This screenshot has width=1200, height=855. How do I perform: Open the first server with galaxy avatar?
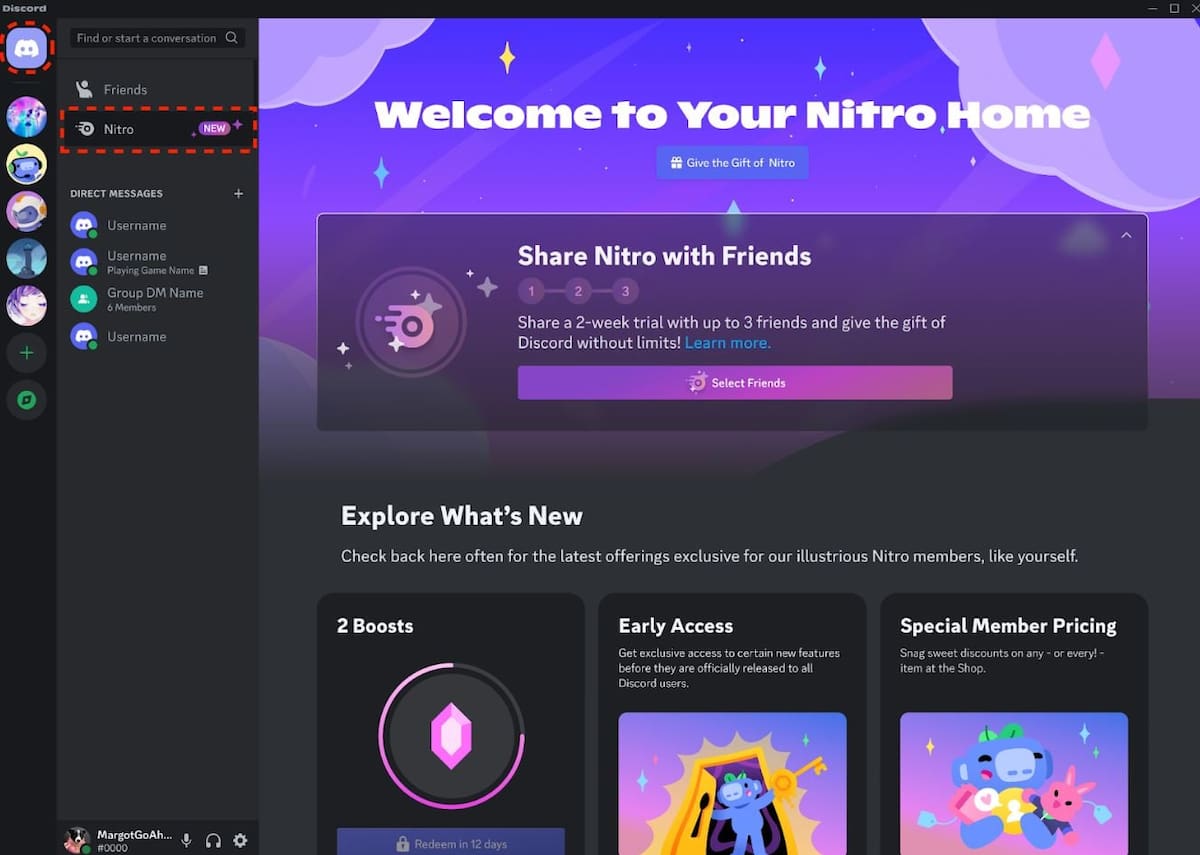point(27,117)
